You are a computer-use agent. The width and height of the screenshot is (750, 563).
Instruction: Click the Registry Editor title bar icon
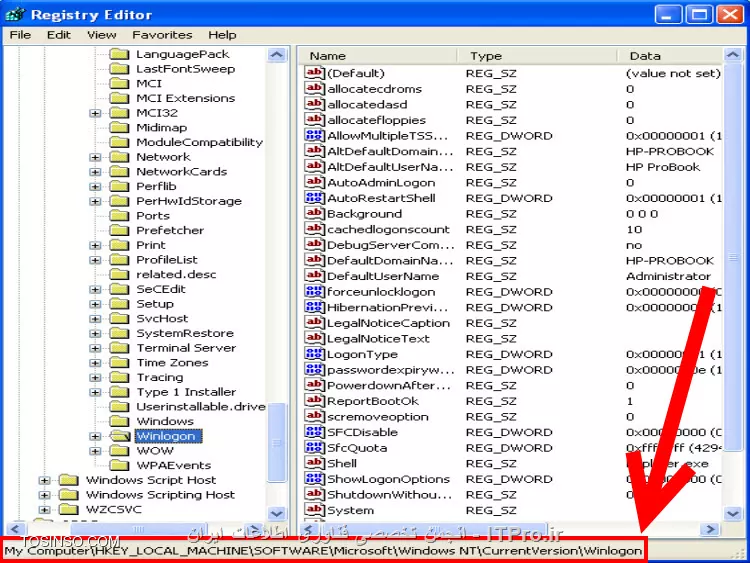[x=15, y=14]
